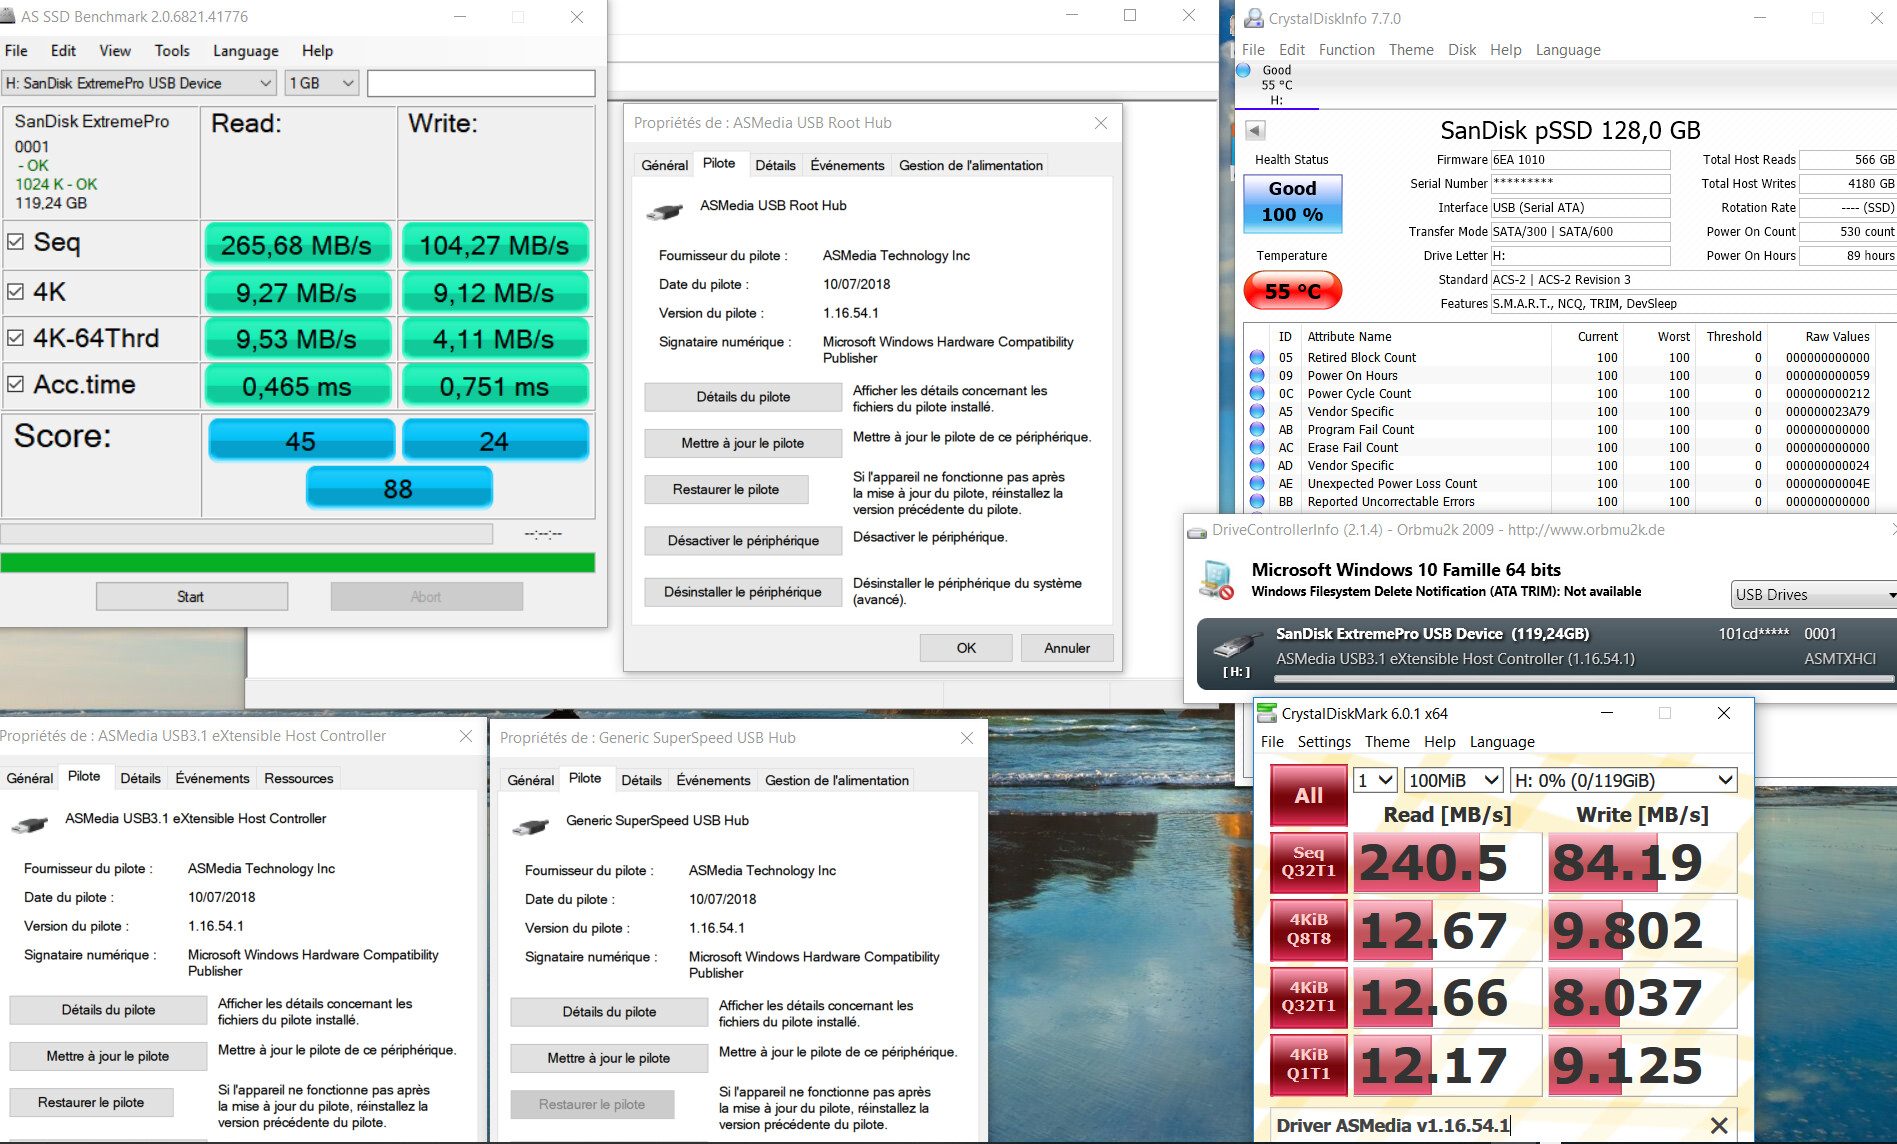Close the USB3.1 eXtensible Host Controller properties dialog
The height and width of the screenshot is (1144, 1897).
coord(466,736)
